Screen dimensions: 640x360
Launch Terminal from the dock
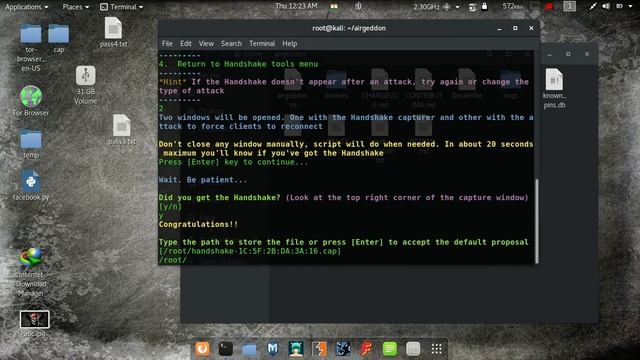pyautogui.click(x=226, y=349)
